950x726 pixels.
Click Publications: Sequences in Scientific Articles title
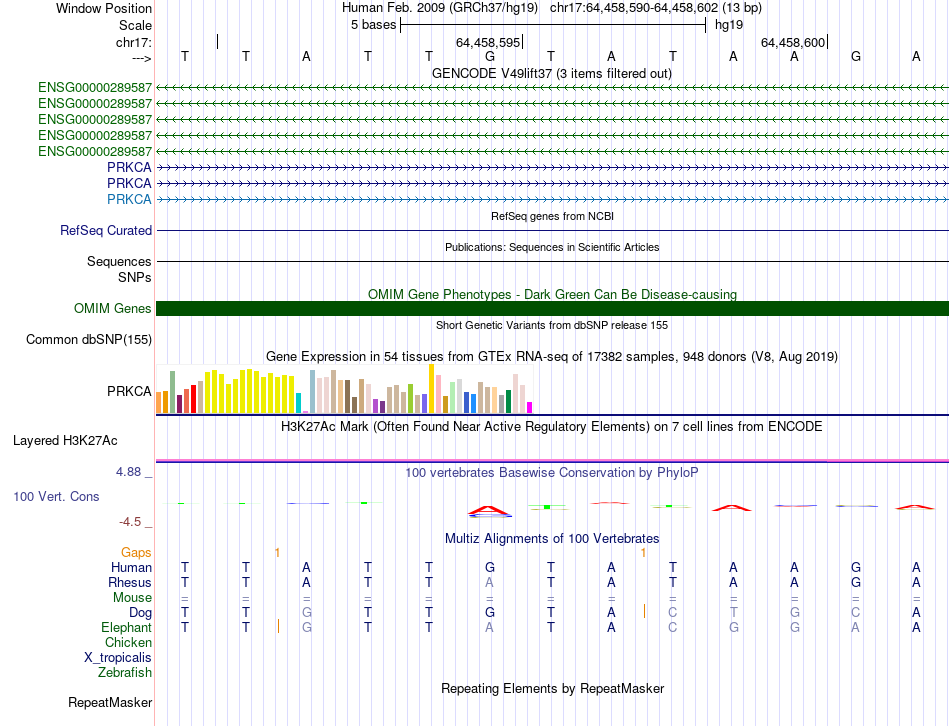coord(552,247)
